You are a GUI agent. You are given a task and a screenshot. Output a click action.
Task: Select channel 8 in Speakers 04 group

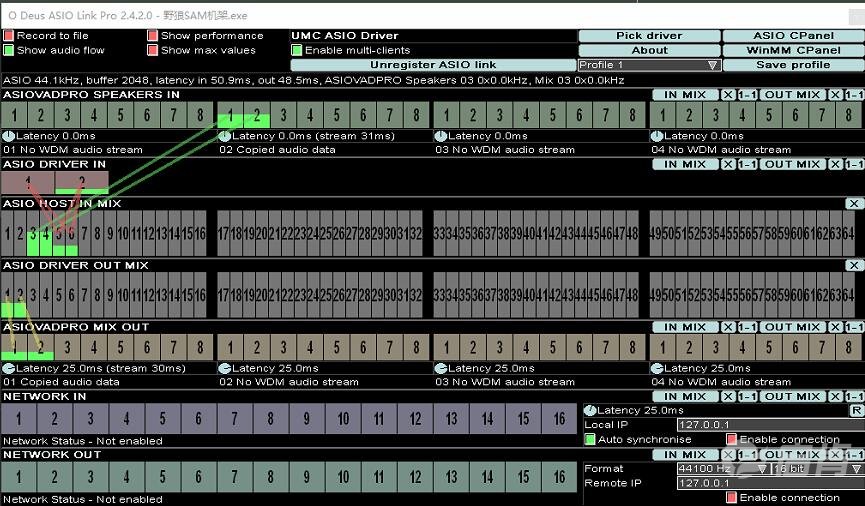pyautogui.click(x=848, y=115)
